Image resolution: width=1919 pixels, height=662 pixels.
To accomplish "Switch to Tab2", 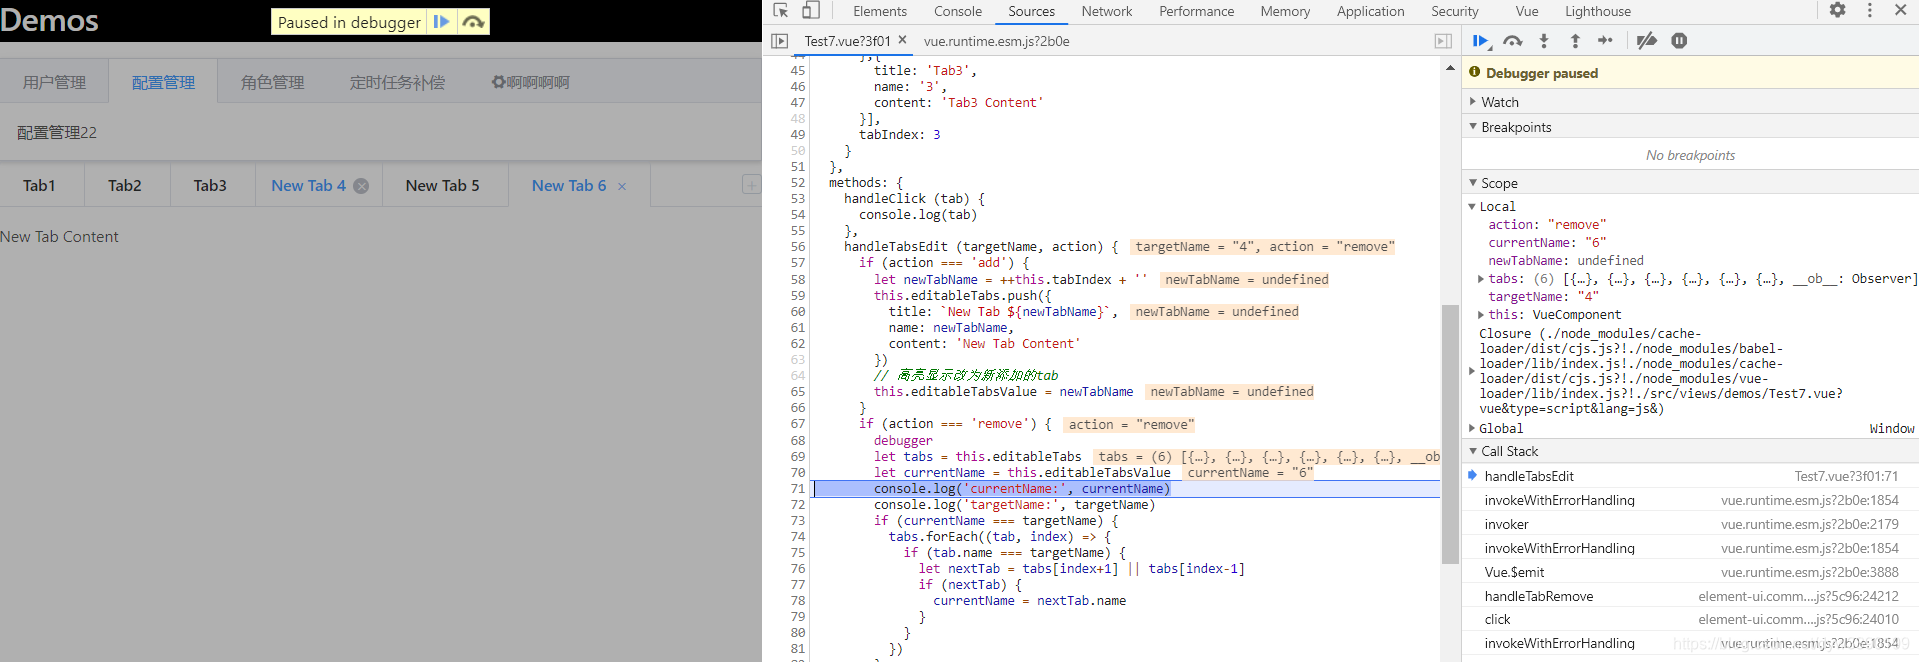I will [x=125, y=185].
